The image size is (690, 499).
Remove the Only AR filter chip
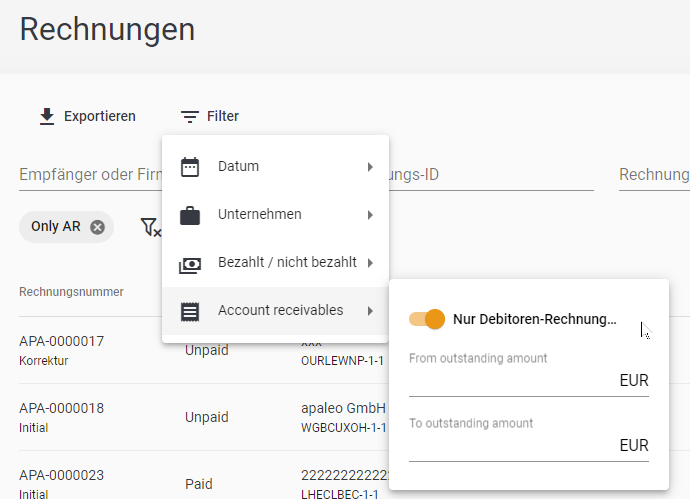[x=97, y=227]
